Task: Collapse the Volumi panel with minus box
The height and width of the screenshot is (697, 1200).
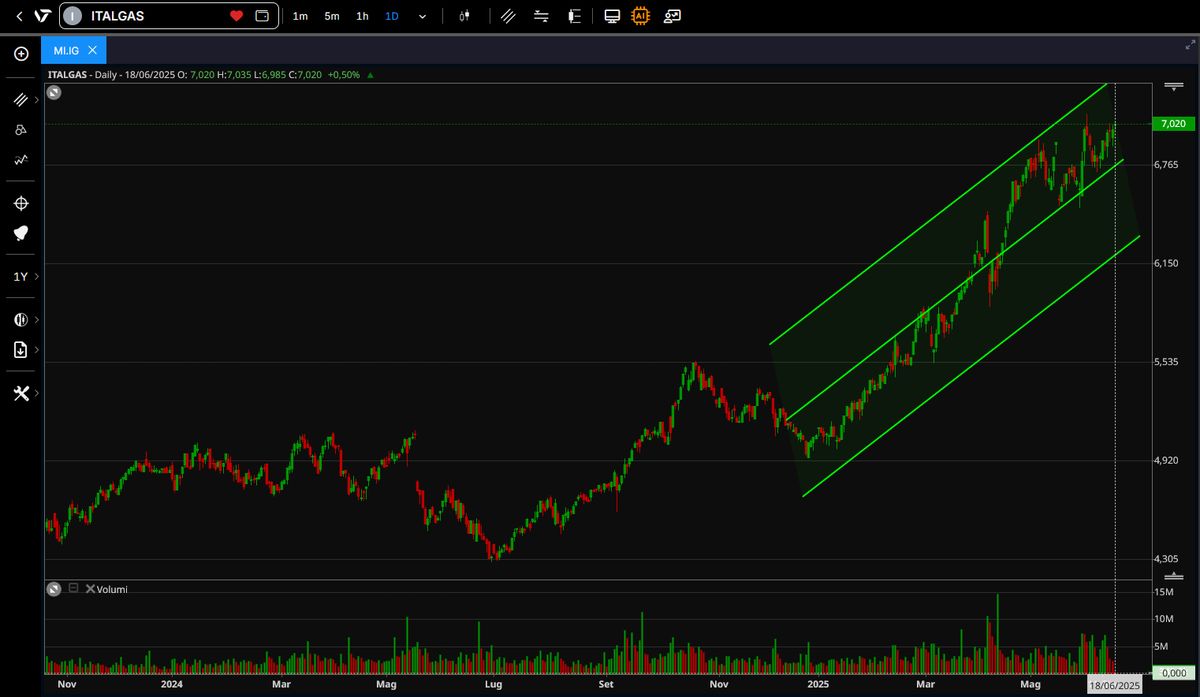Action: (73, 589)
